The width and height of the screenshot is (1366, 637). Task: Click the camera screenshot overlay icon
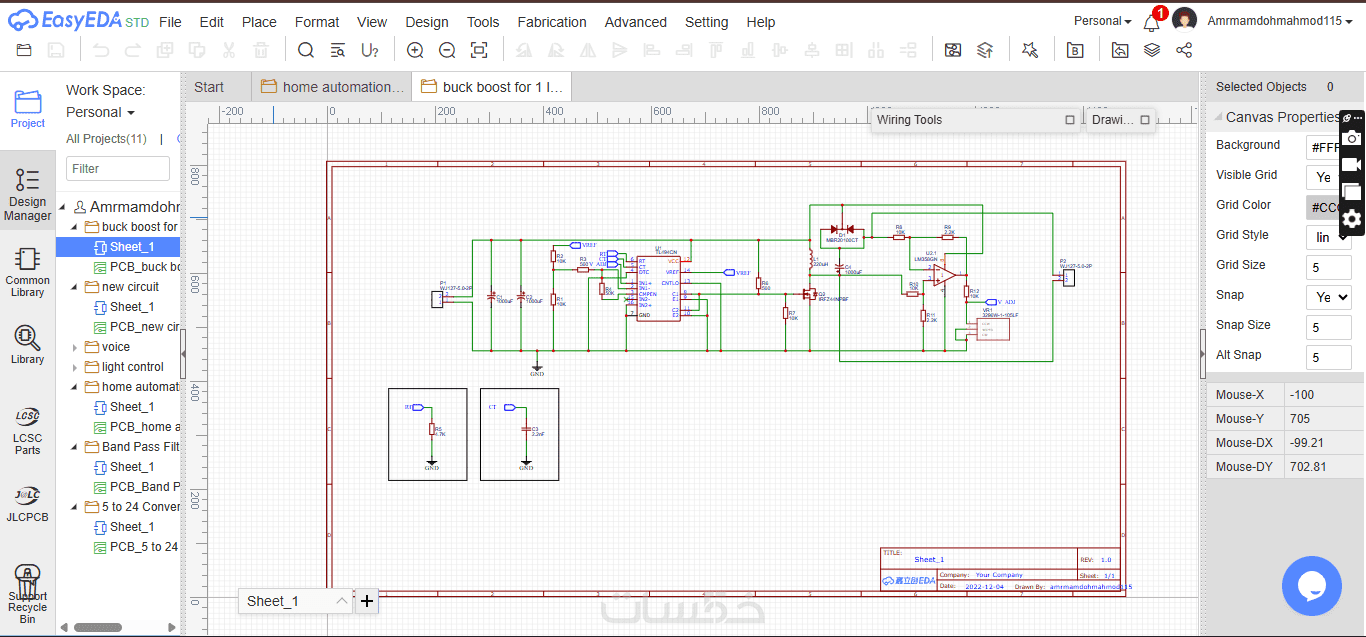[x=1352, y=137]
